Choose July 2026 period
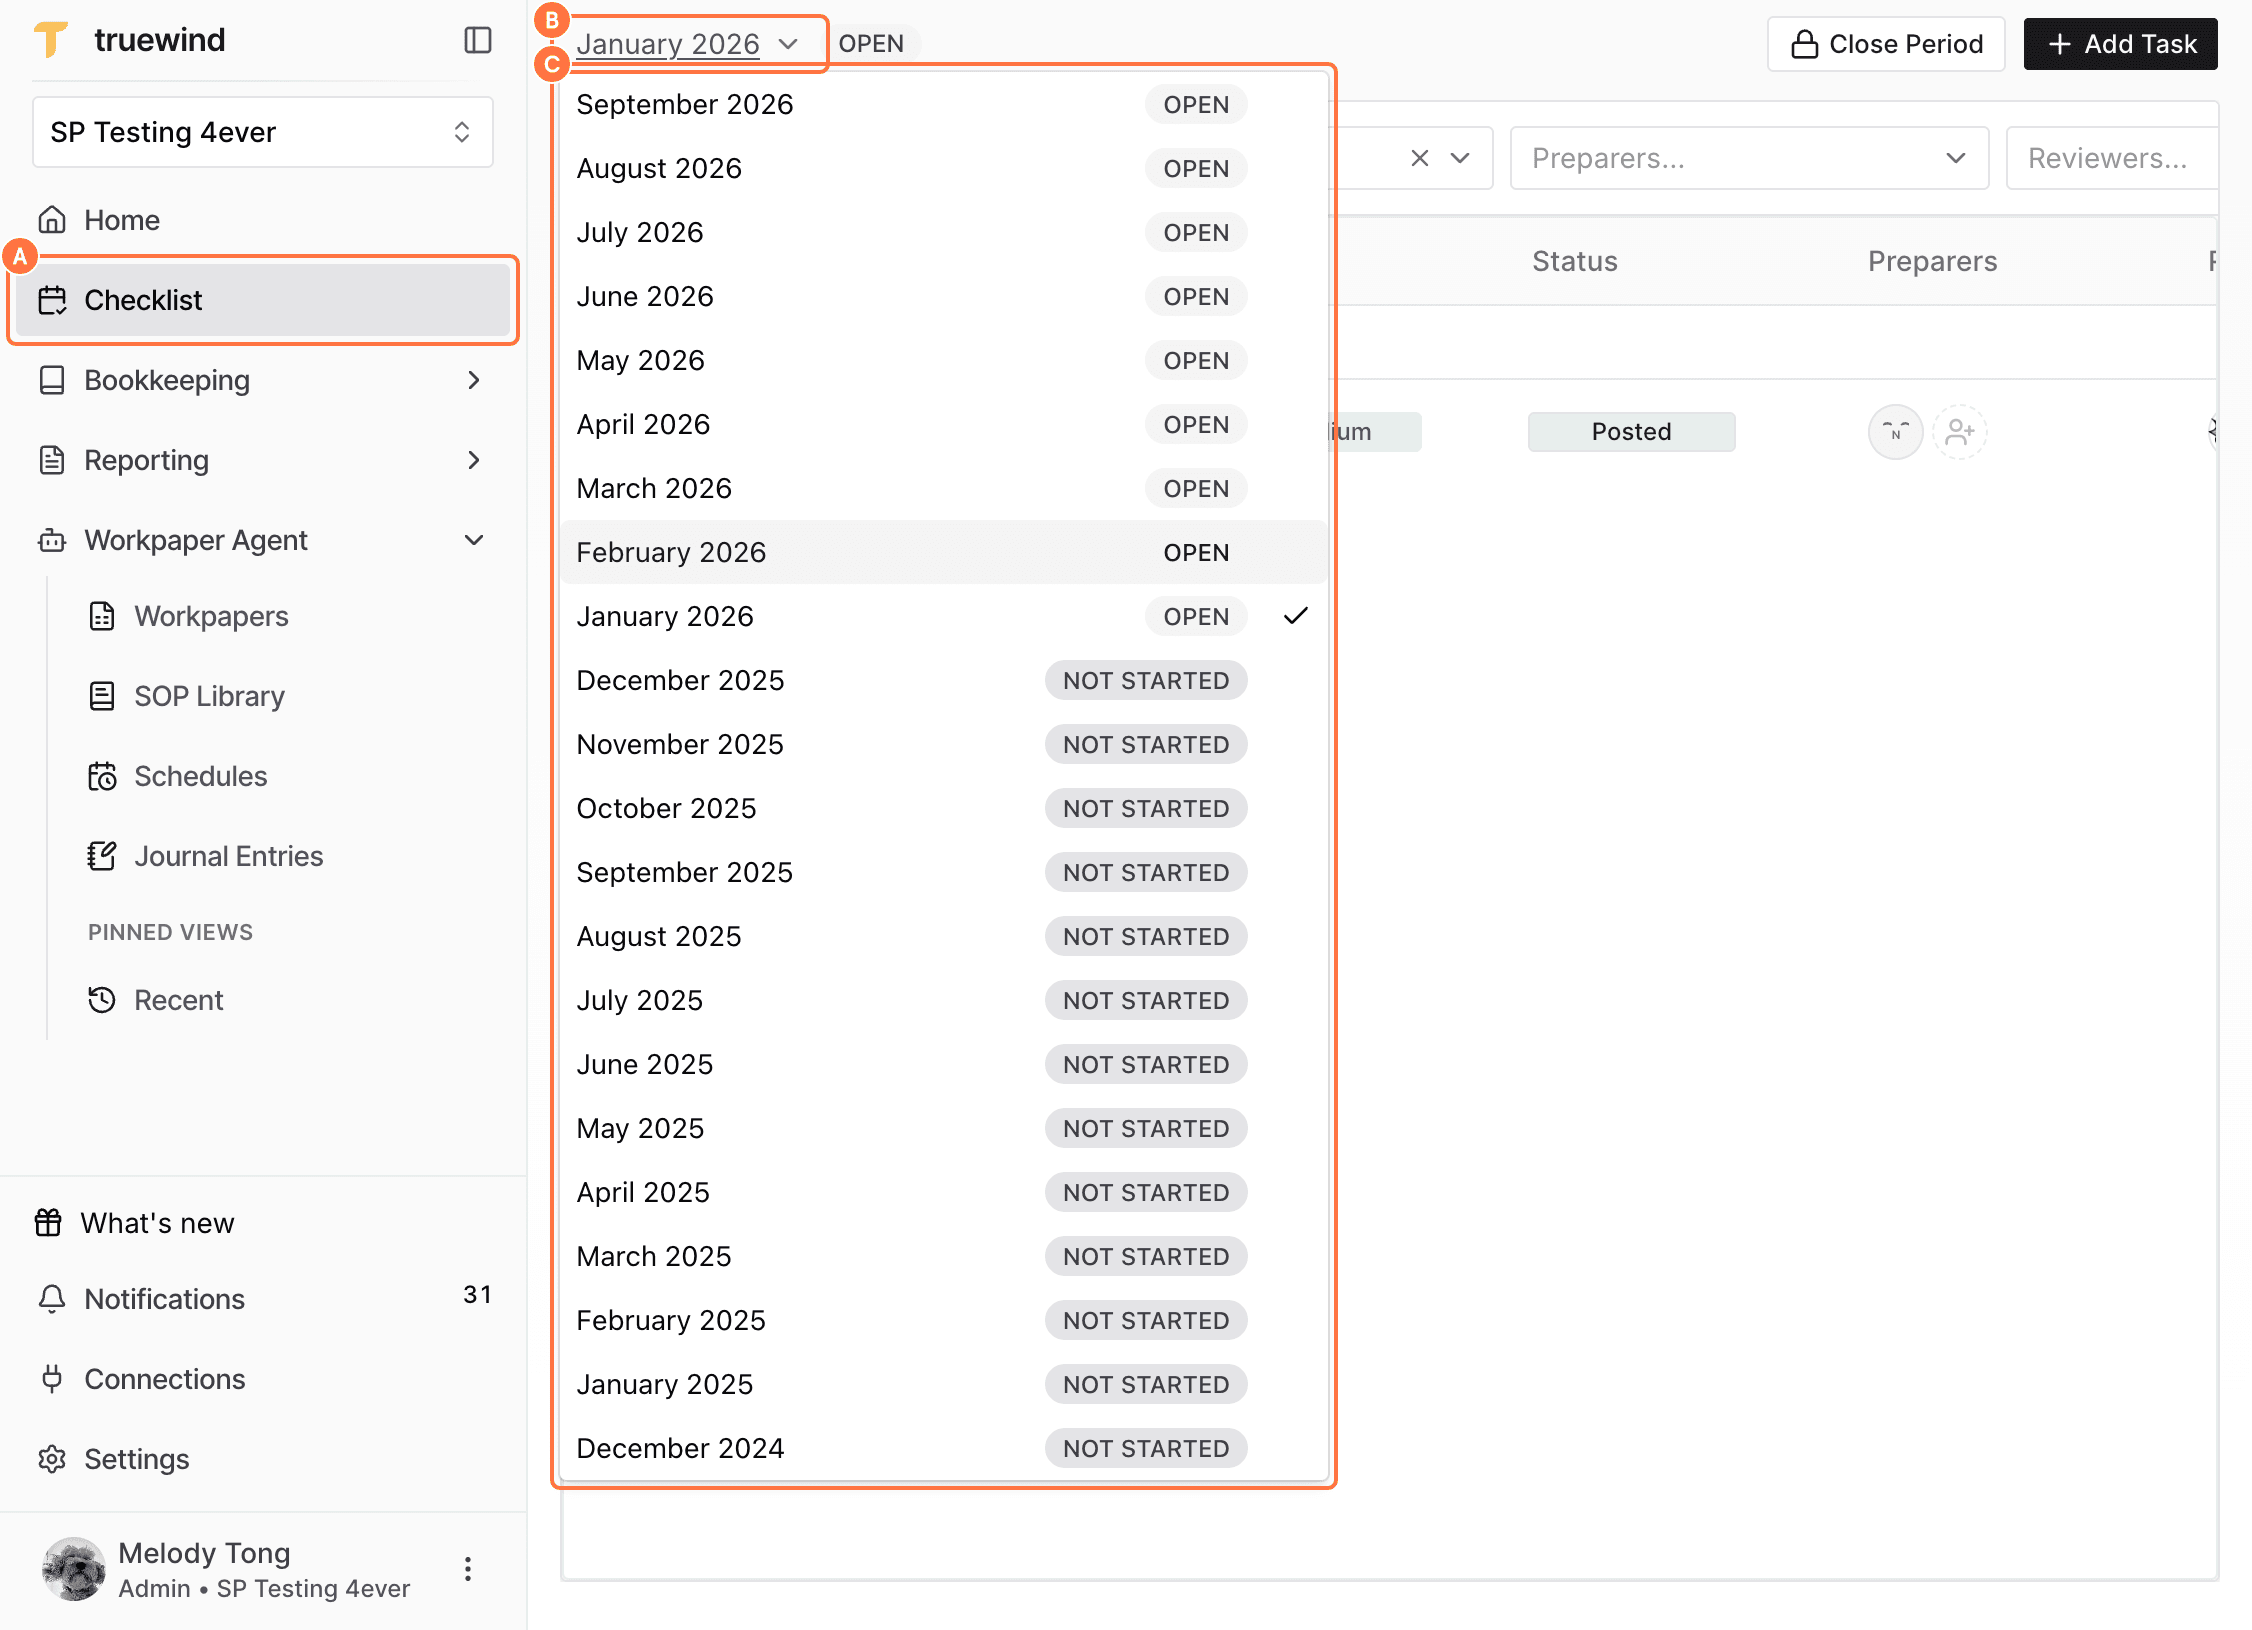 943,232
